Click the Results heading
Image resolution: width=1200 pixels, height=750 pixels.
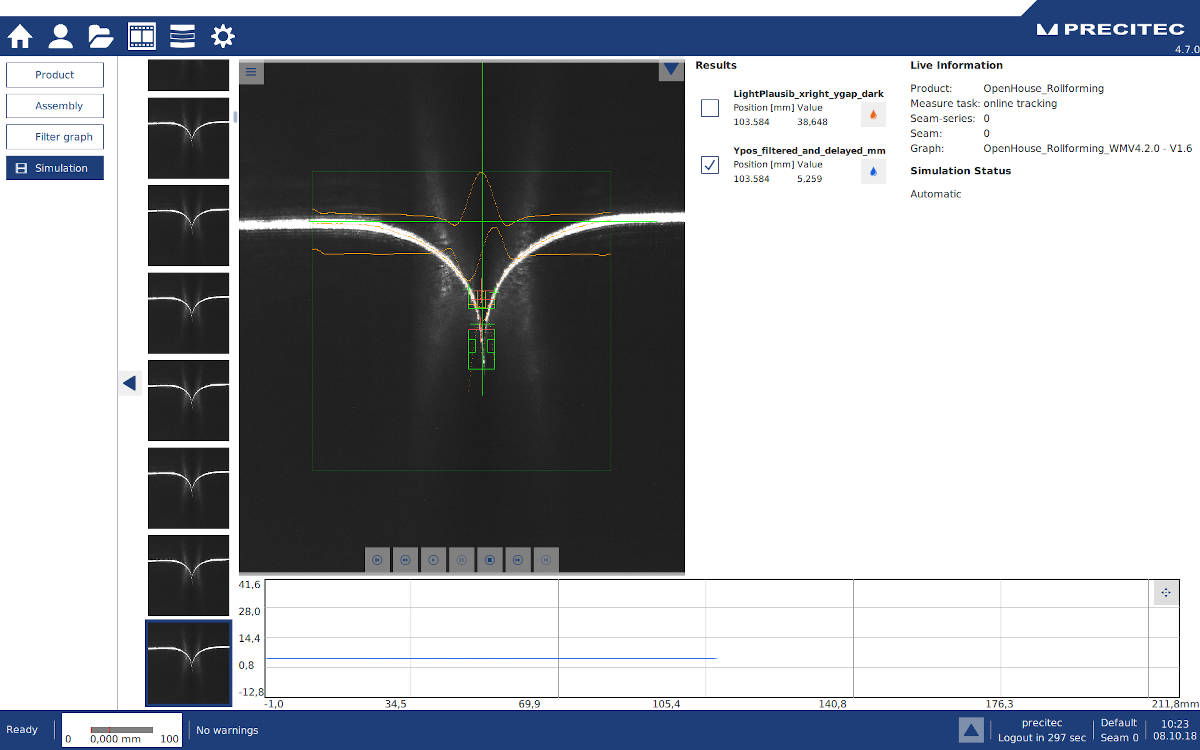pos(716,66)
